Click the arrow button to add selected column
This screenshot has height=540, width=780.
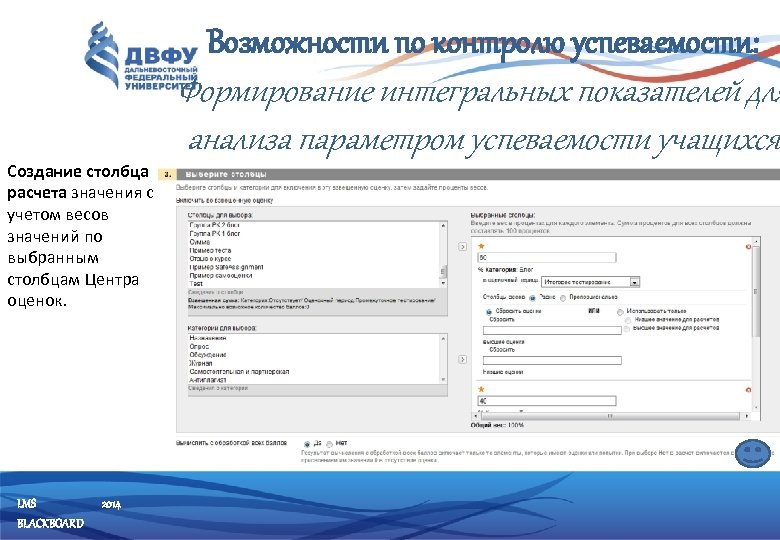462,247
